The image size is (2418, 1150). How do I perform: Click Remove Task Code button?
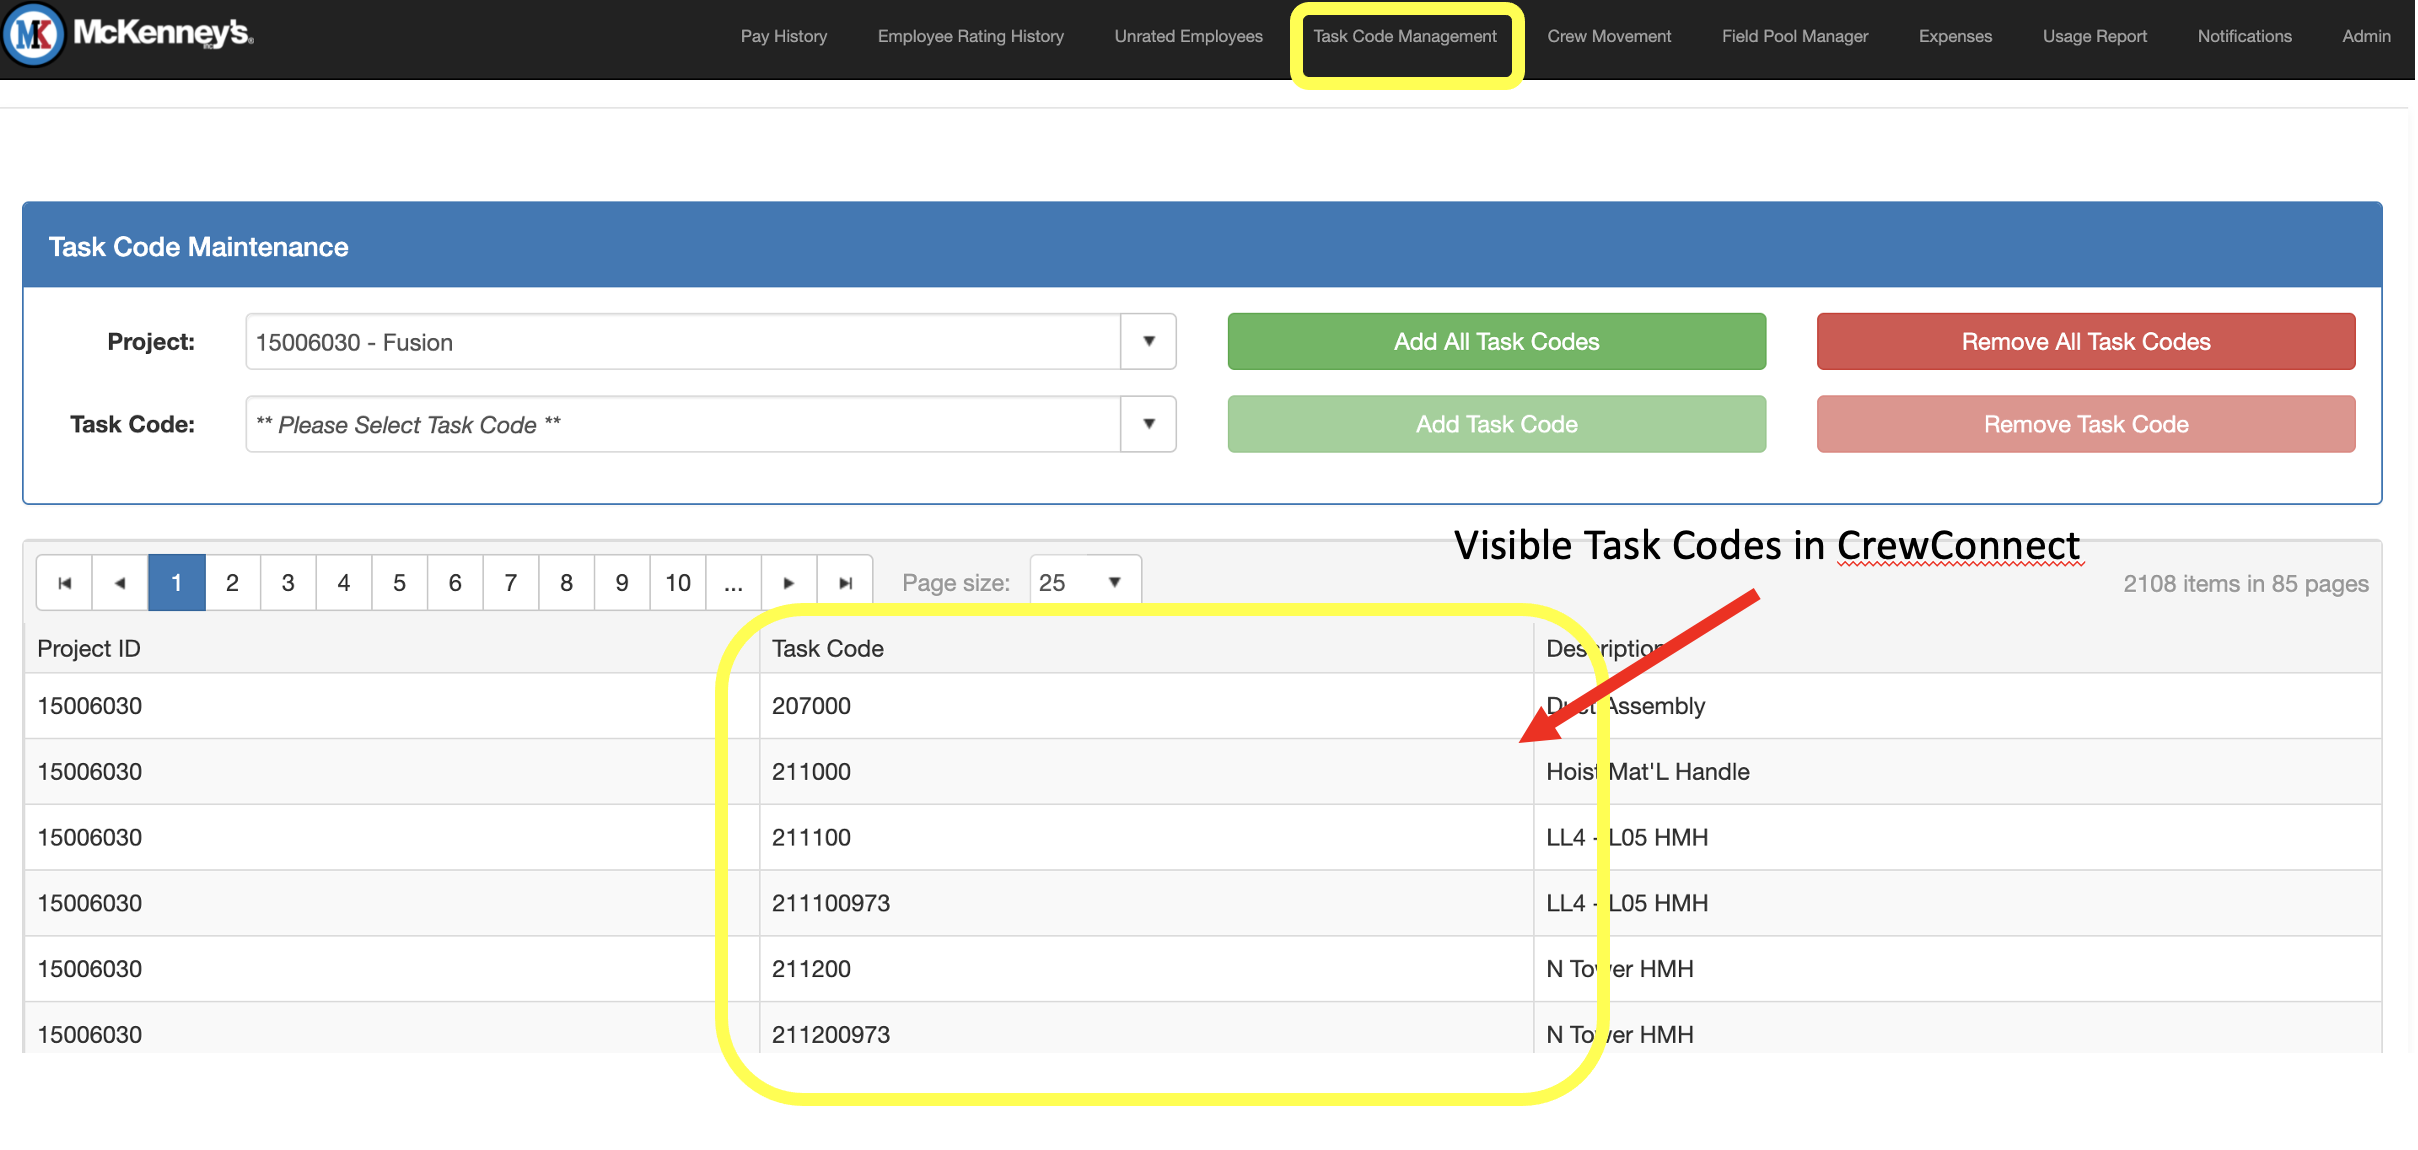click(2085, 424)
